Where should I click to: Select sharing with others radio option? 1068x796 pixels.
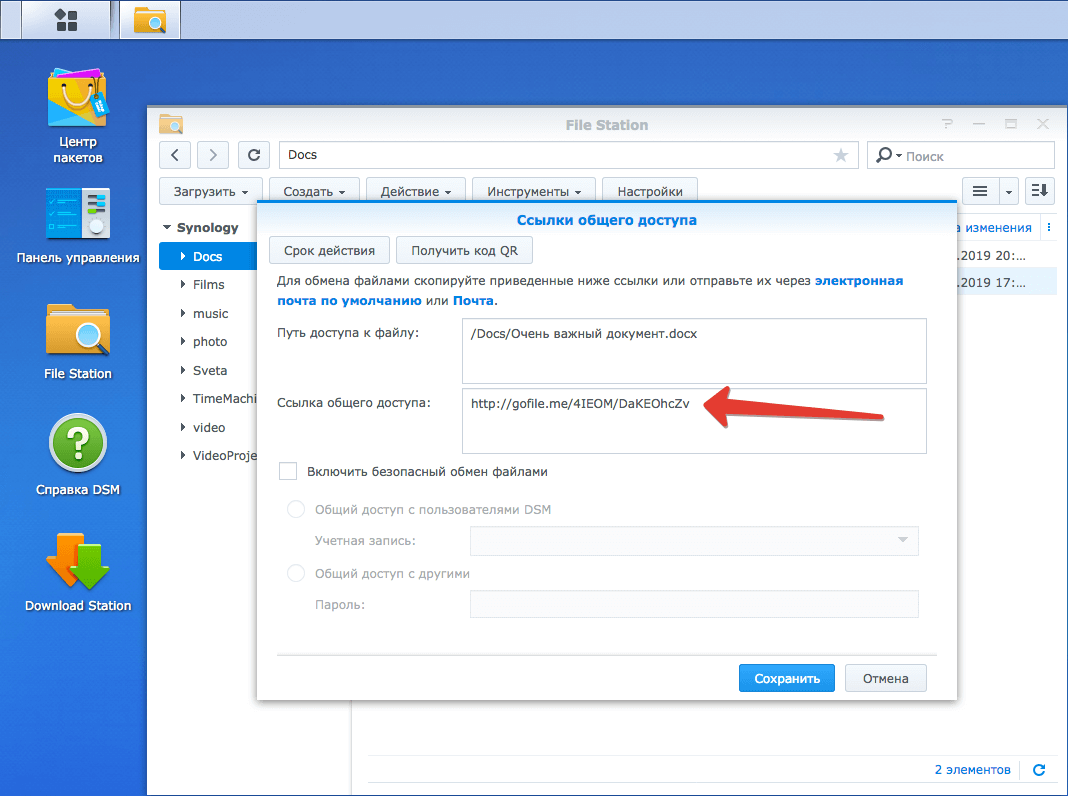[x=296, y=574]
